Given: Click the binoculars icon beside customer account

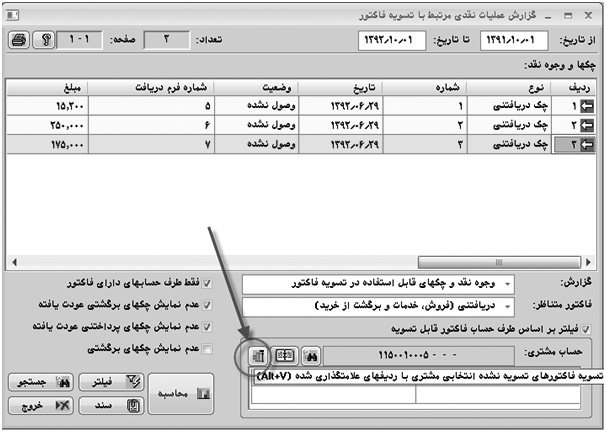Looking at the screenshot, I should [311, 355].
